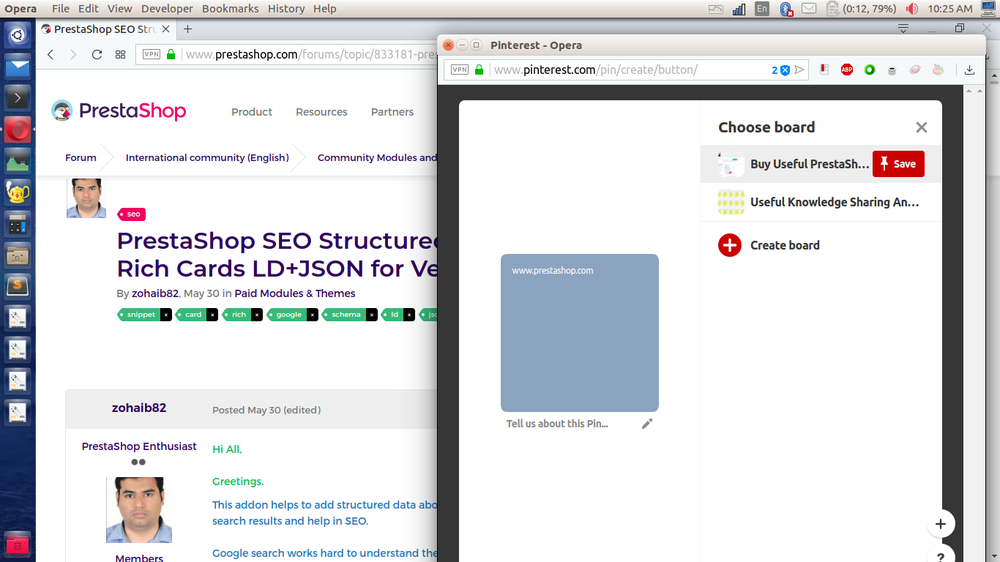Image resolution: width=1000 pixels, height=562 pixels.
Task: Open the Product navigation item
Action: [x=251, y=112]
